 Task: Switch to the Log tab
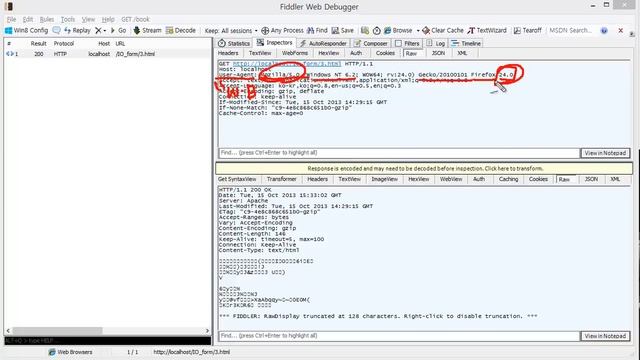(436, 43)
